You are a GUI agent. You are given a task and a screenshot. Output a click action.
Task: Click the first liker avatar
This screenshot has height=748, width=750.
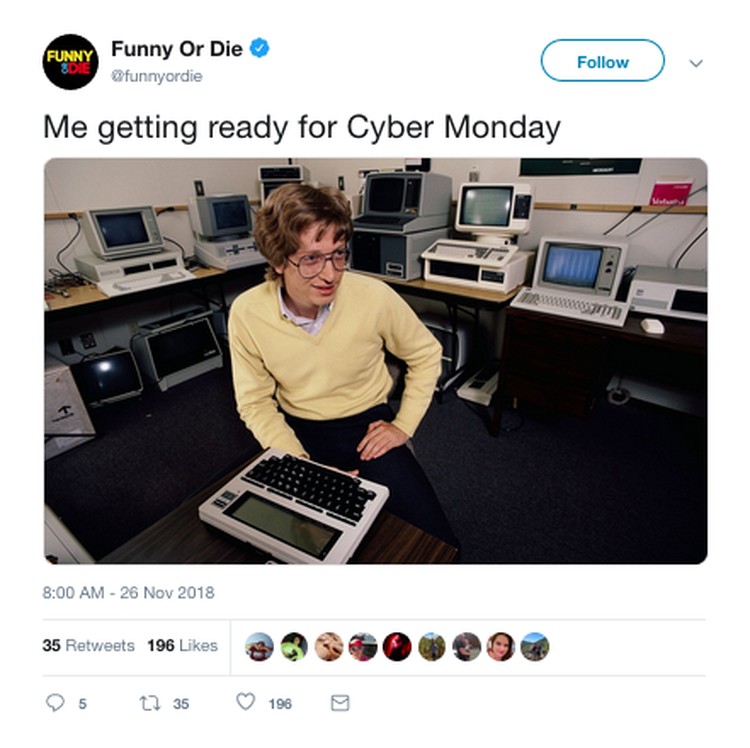point(259,647)
